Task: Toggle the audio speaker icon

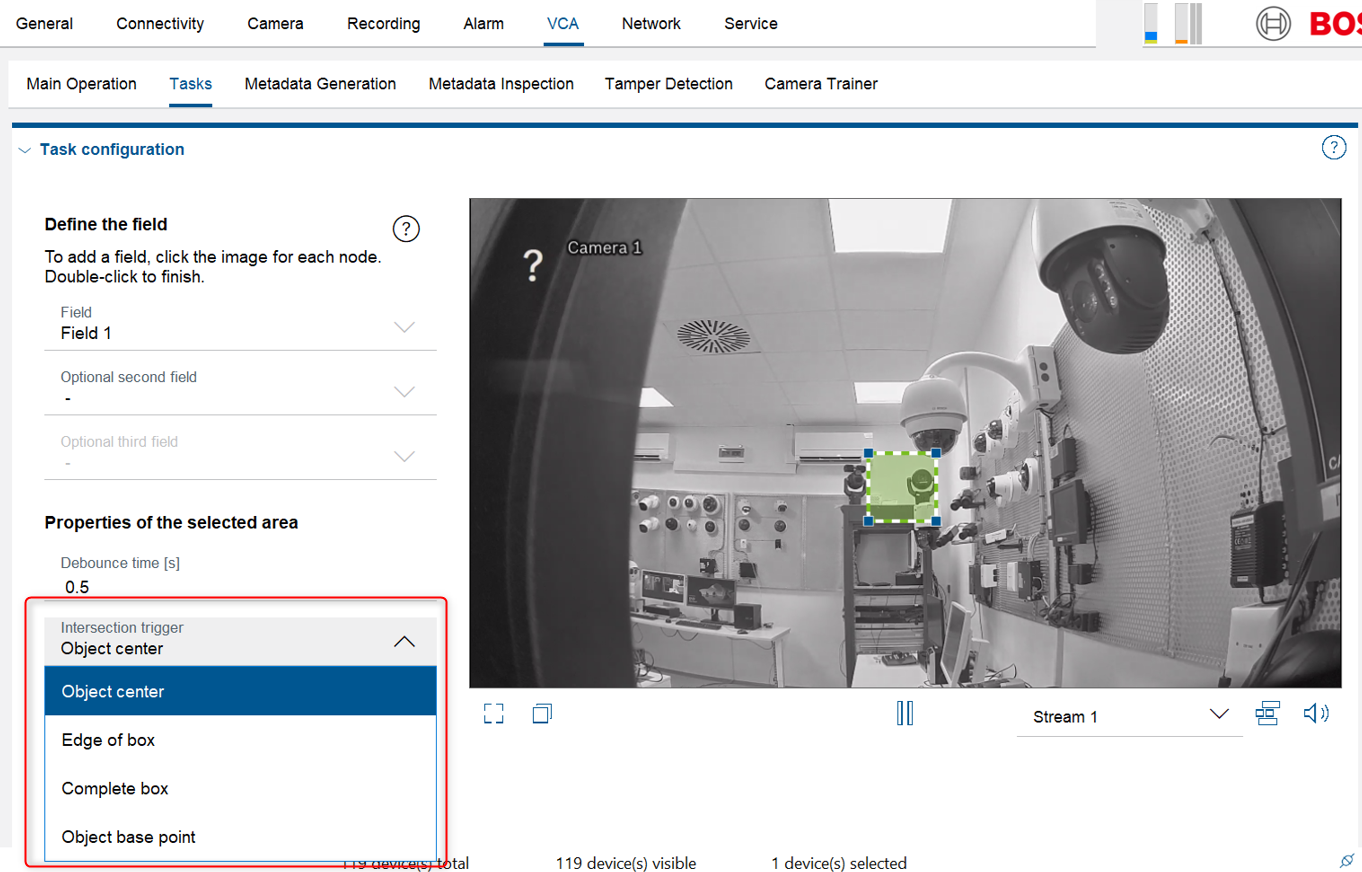Action: 1316,714
